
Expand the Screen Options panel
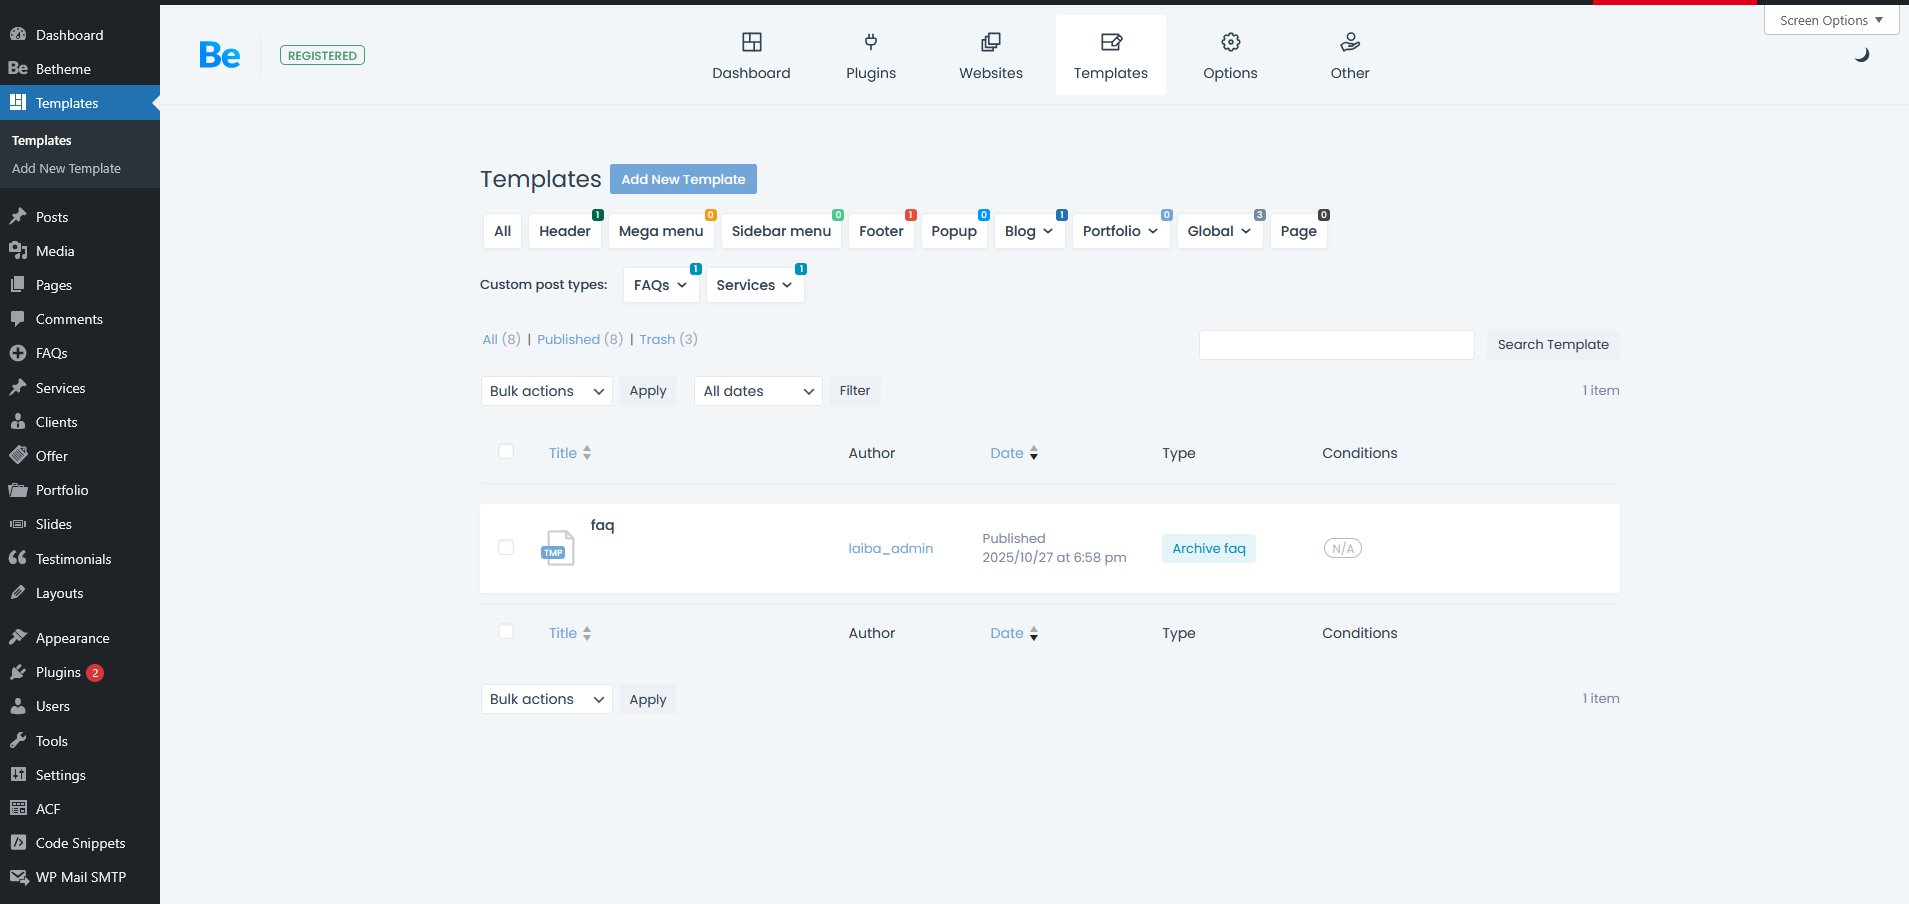pos(1830,20)
